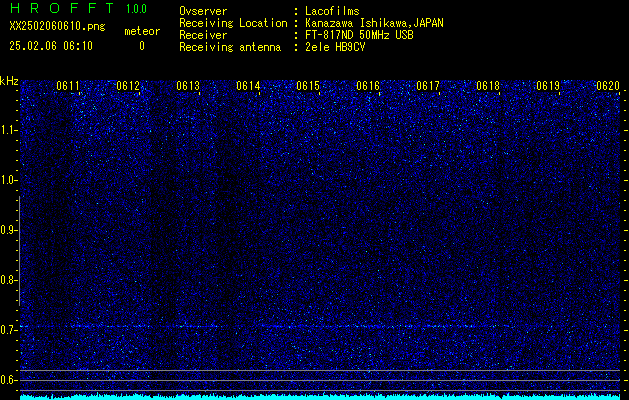Image resolution: width=629 pixels, height=400 pixels.
Task: Click the date stamp 25.02.06 06:10
Action: click(51, 46)
